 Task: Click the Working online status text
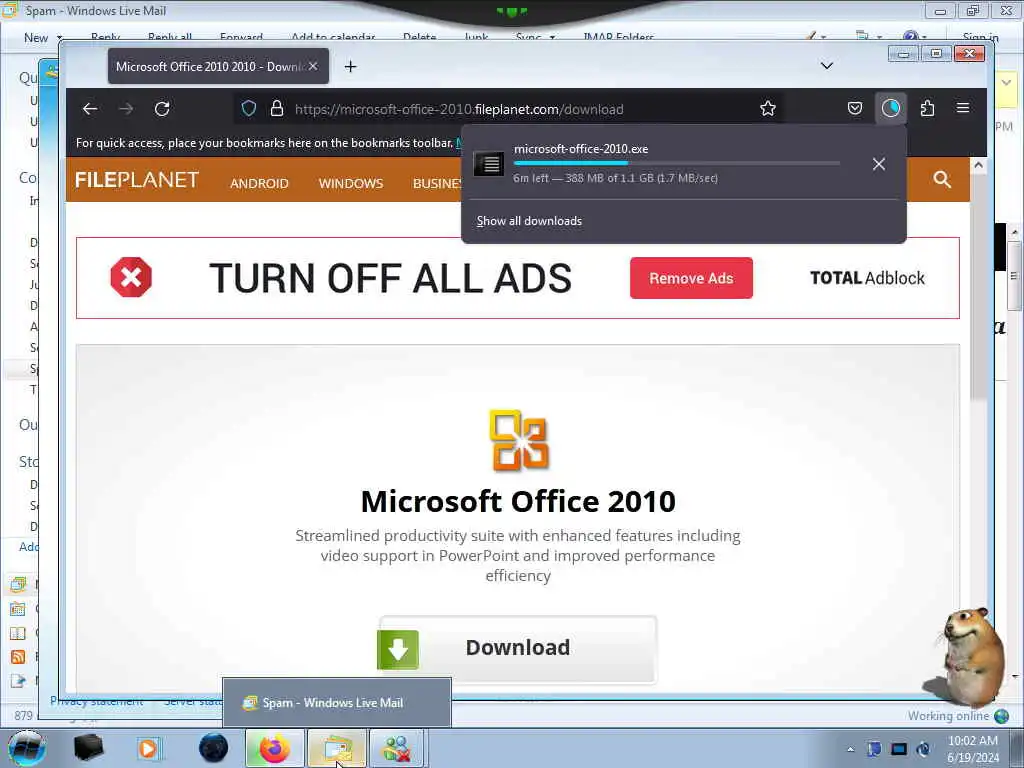[948, 716]
